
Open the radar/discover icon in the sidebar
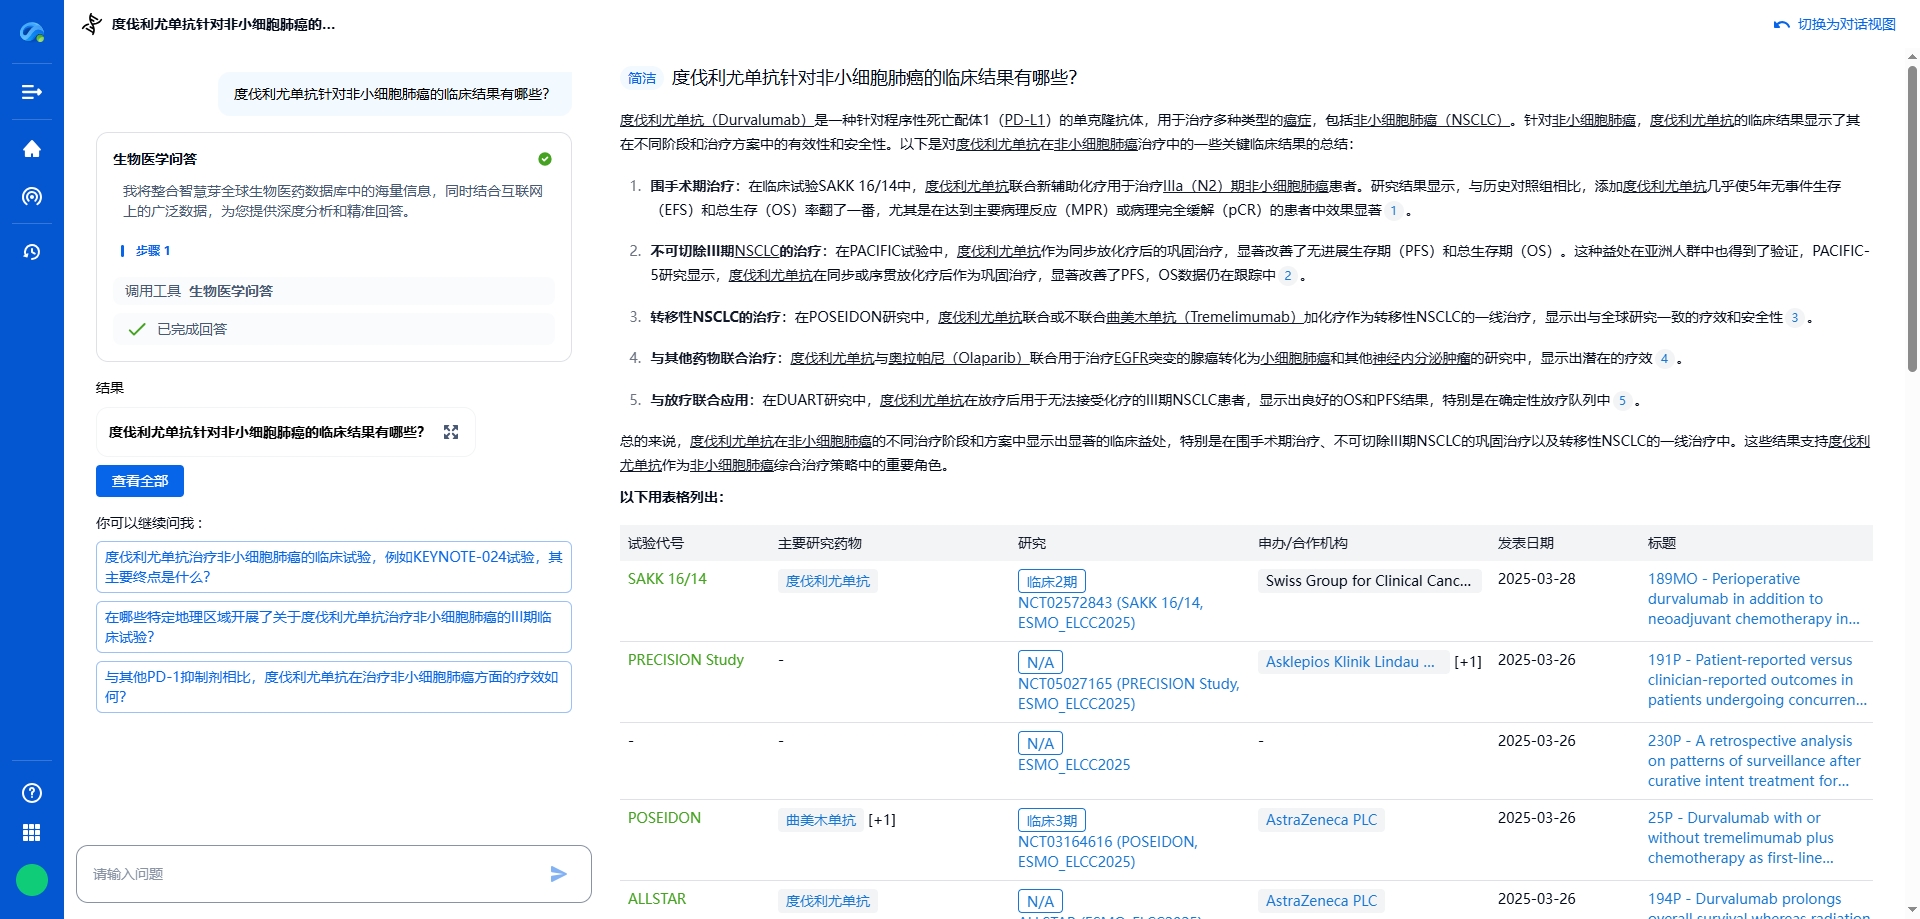click(x=32, y=197)
